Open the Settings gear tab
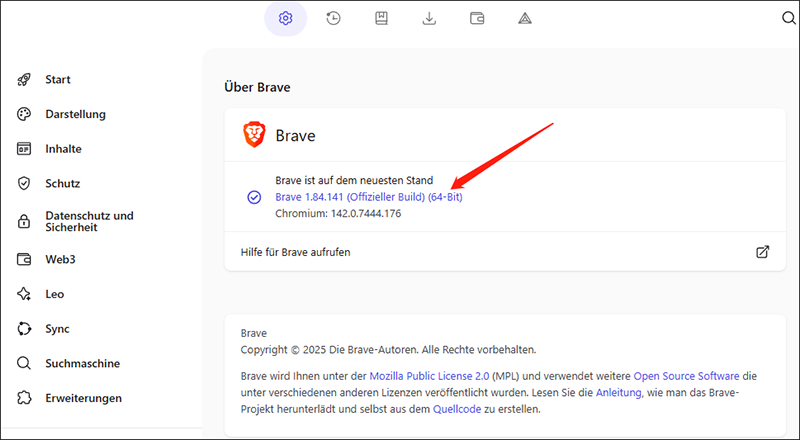Image resolution: width=800 pixels, height=440 pixels. [285, 19]
